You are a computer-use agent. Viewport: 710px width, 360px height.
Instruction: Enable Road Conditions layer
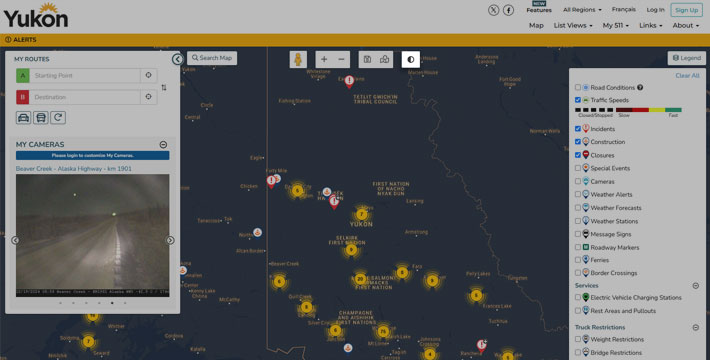click(578, 87)
